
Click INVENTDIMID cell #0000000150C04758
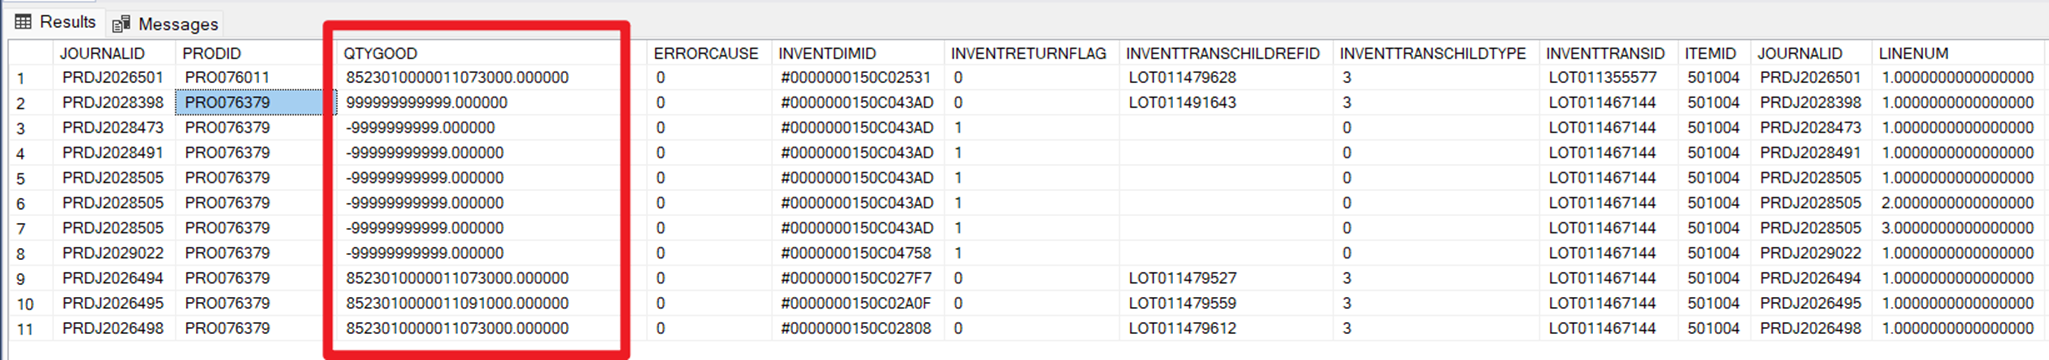(x=857, y=253)
